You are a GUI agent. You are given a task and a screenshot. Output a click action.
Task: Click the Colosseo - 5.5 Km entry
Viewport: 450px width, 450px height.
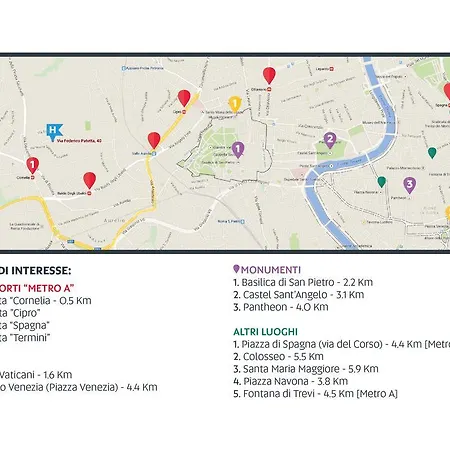click(x=278, y=356)
